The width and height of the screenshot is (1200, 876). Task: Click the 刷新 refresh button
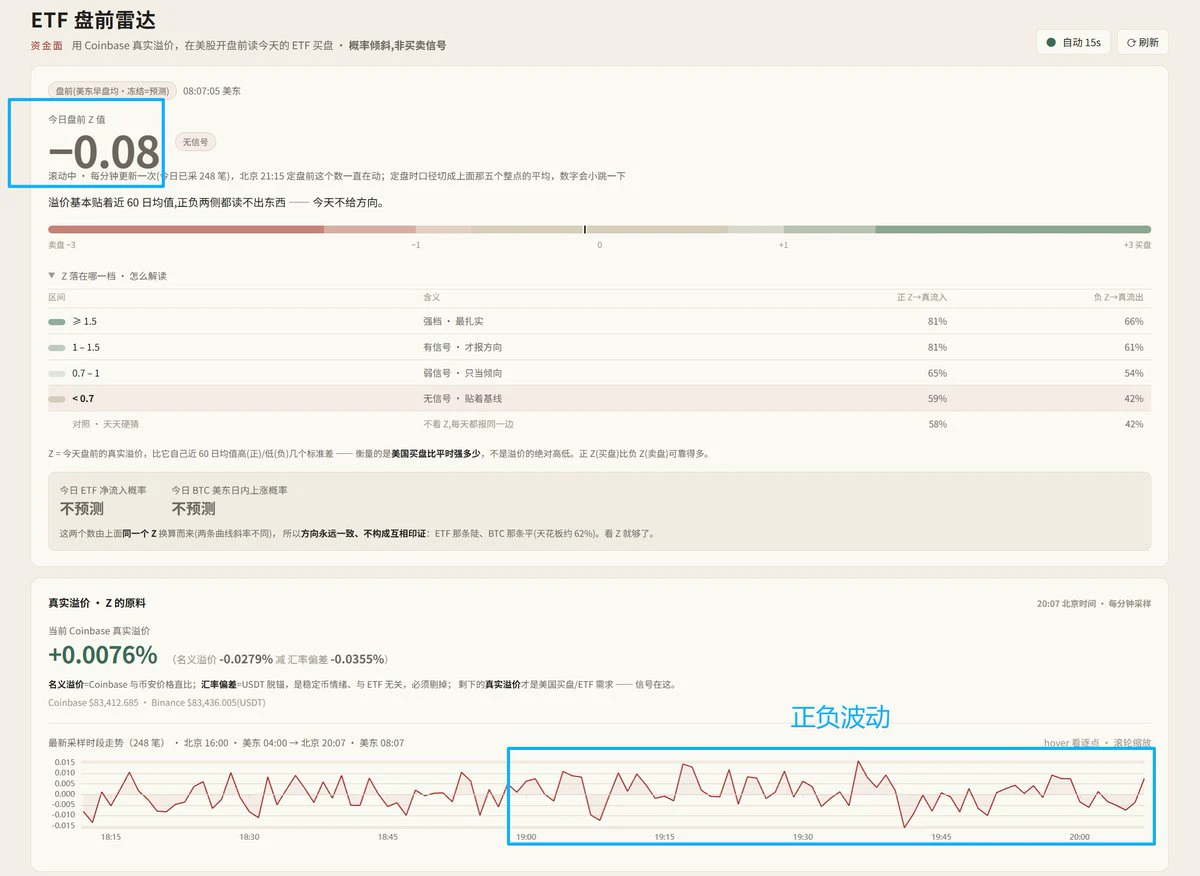click(1142, 42)
